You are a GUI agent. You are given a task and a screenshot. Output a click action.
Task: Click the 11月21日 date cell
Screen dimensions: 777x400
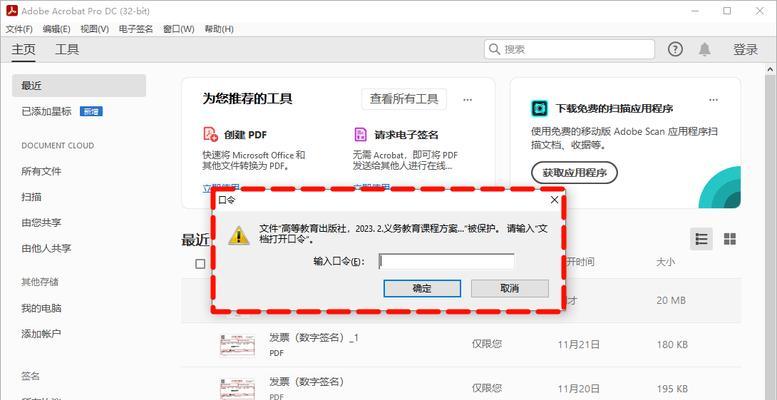click(578, 344)
